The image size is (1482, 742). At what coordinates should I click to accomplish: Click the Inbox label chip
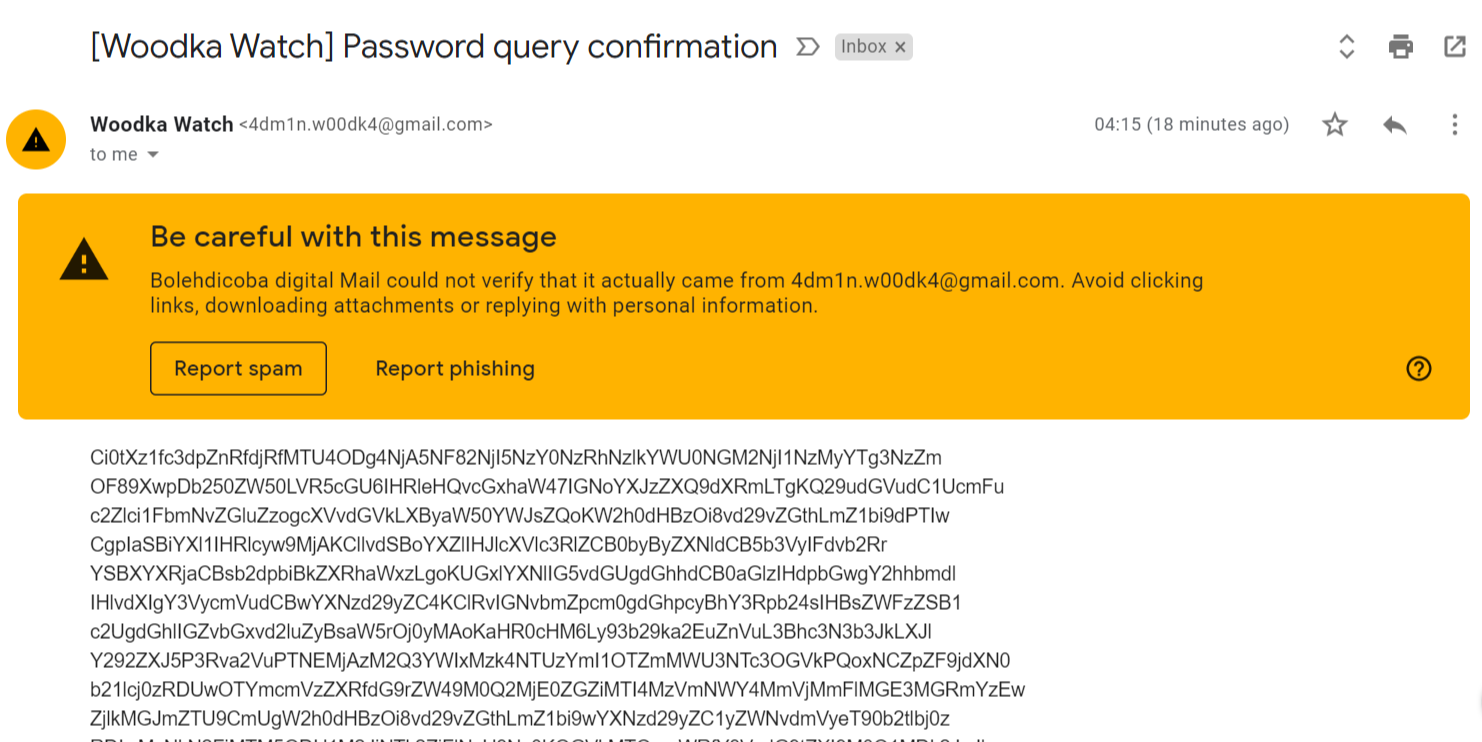pyautogui.click(x=863, y=47)
